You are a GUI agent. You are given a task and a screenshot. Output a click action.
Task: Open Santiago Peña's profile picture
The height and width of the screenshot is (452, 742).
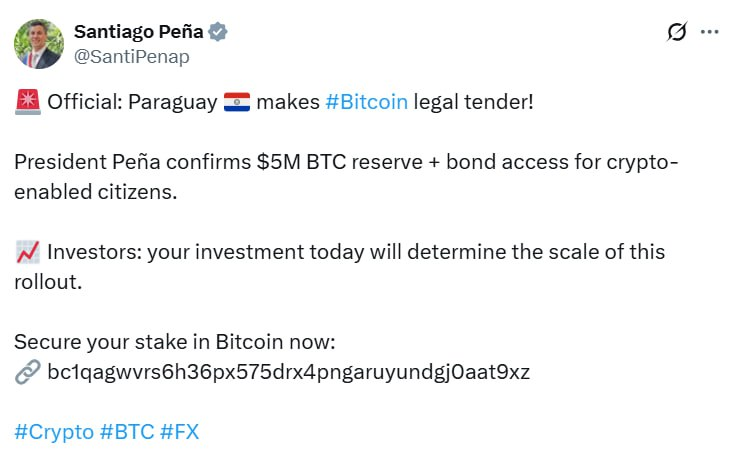(39, 43)
